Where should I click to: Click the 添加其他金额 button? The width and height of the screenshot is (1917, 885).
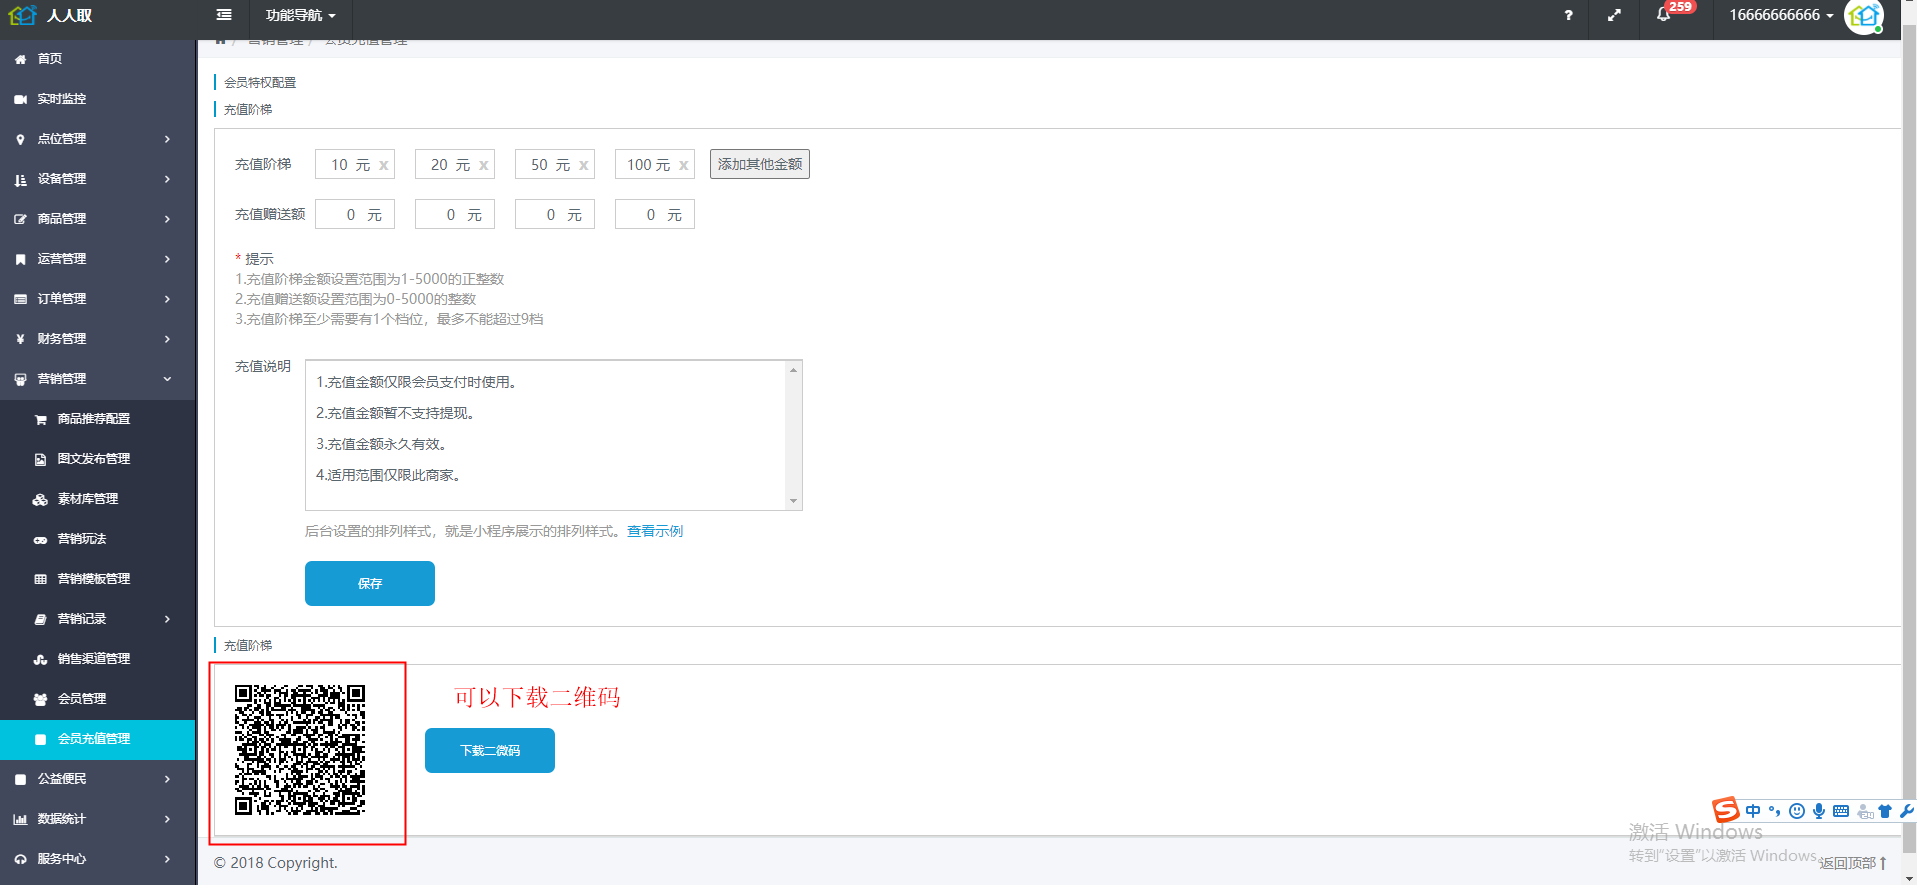point(760,164)
